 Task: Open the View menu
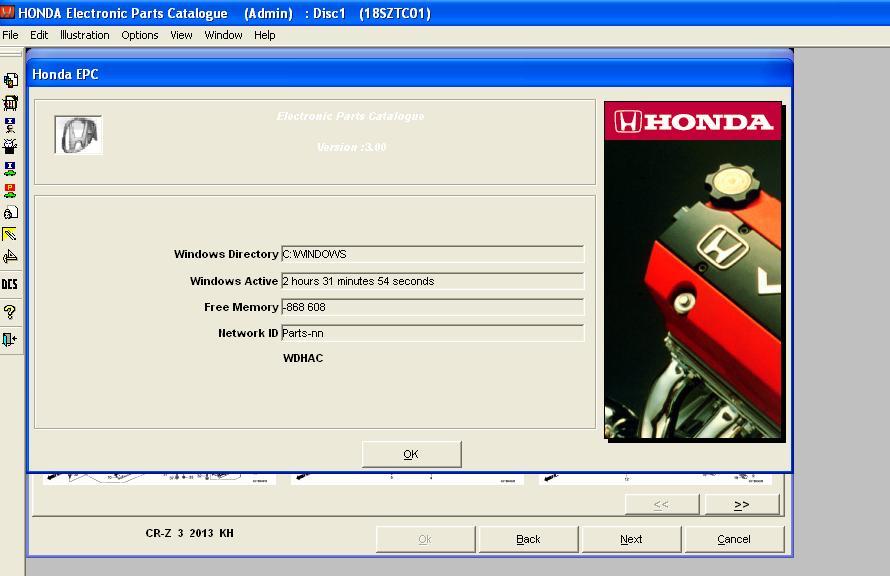181,35
